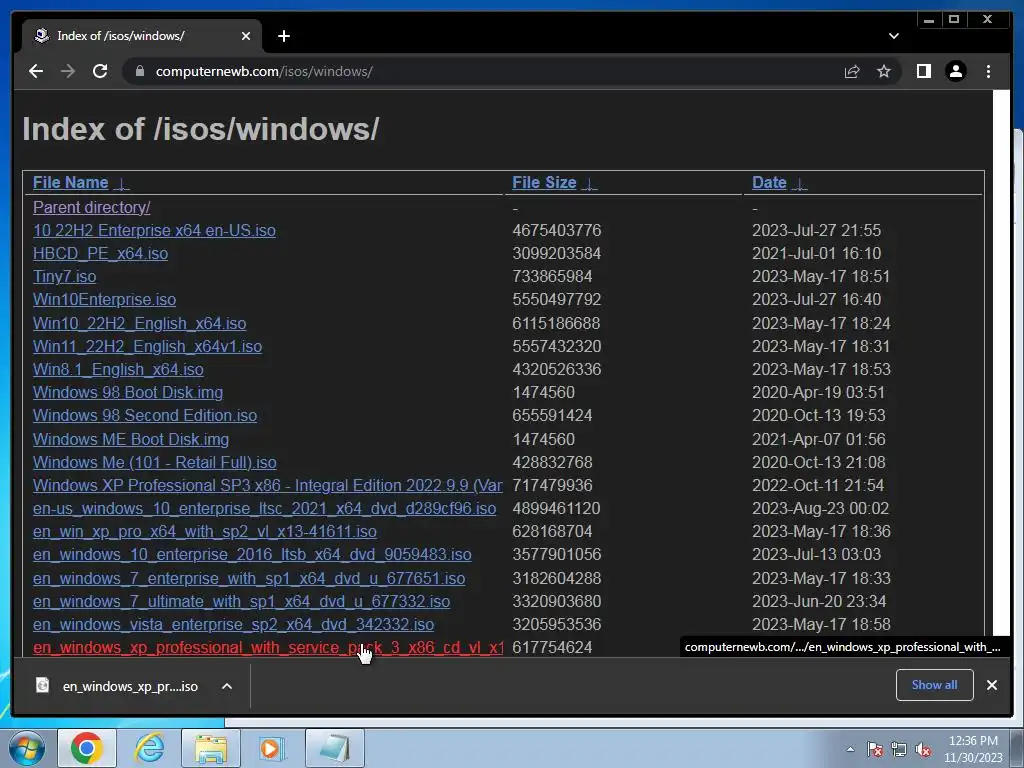
Task: Click the network status tray icon
Action: click(899, 749)
